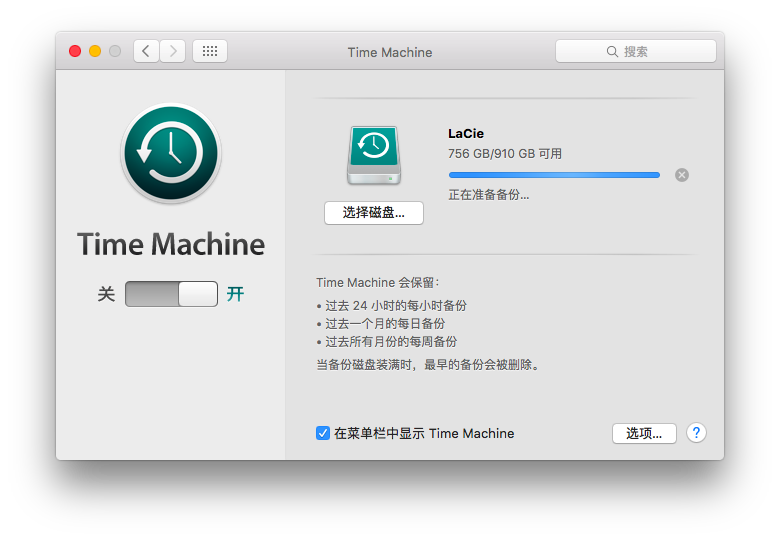Show all preferences via grid icon
780x540 pixels.
(x=210, y=51)
